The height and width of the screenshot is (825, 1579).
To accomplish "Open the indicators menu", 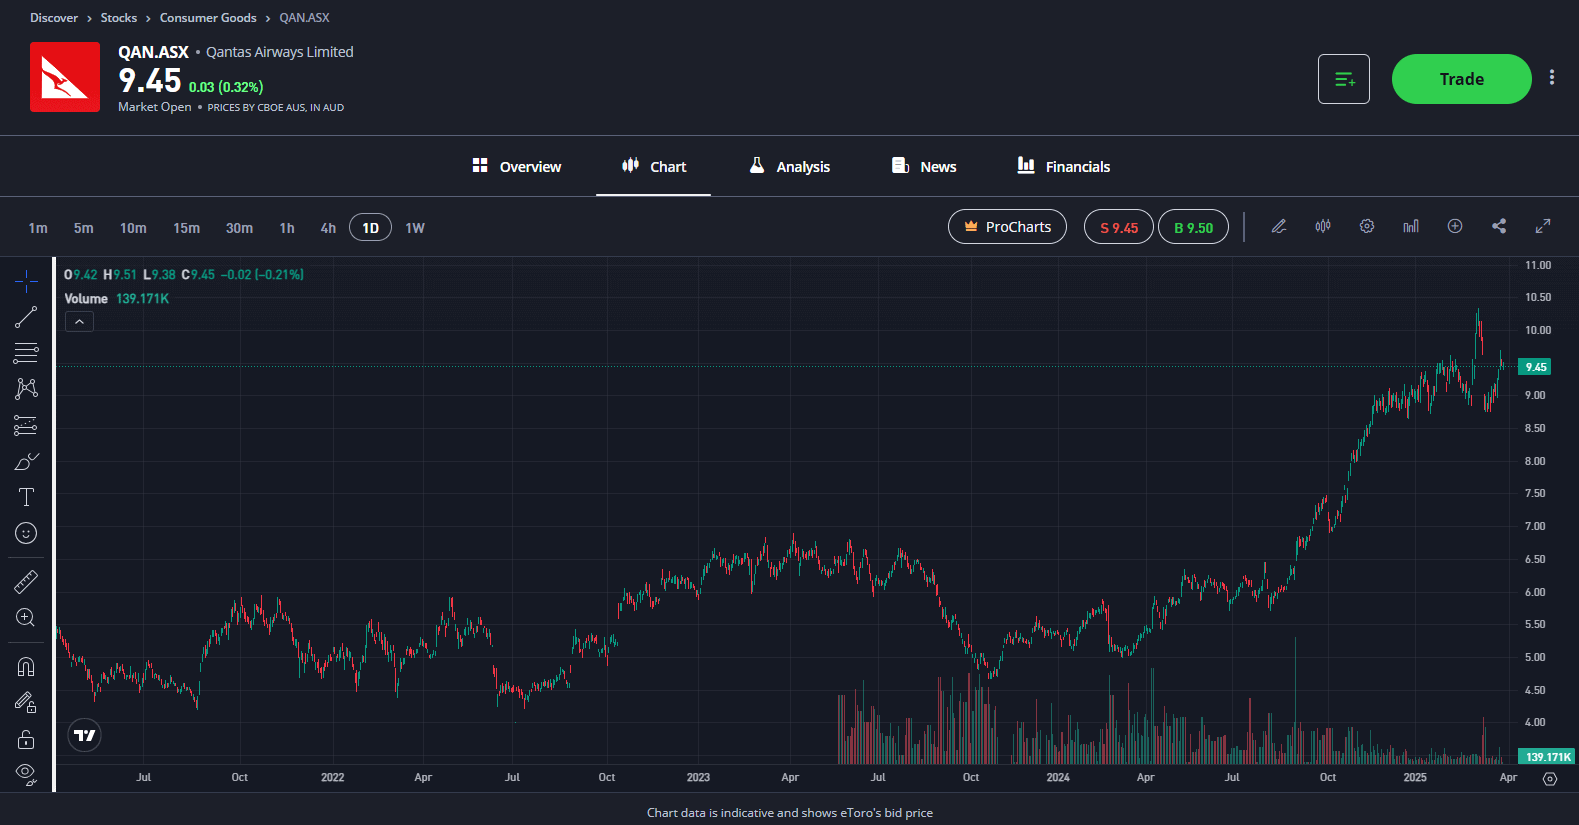I will pyautogui.click(x=1411, y=227).
